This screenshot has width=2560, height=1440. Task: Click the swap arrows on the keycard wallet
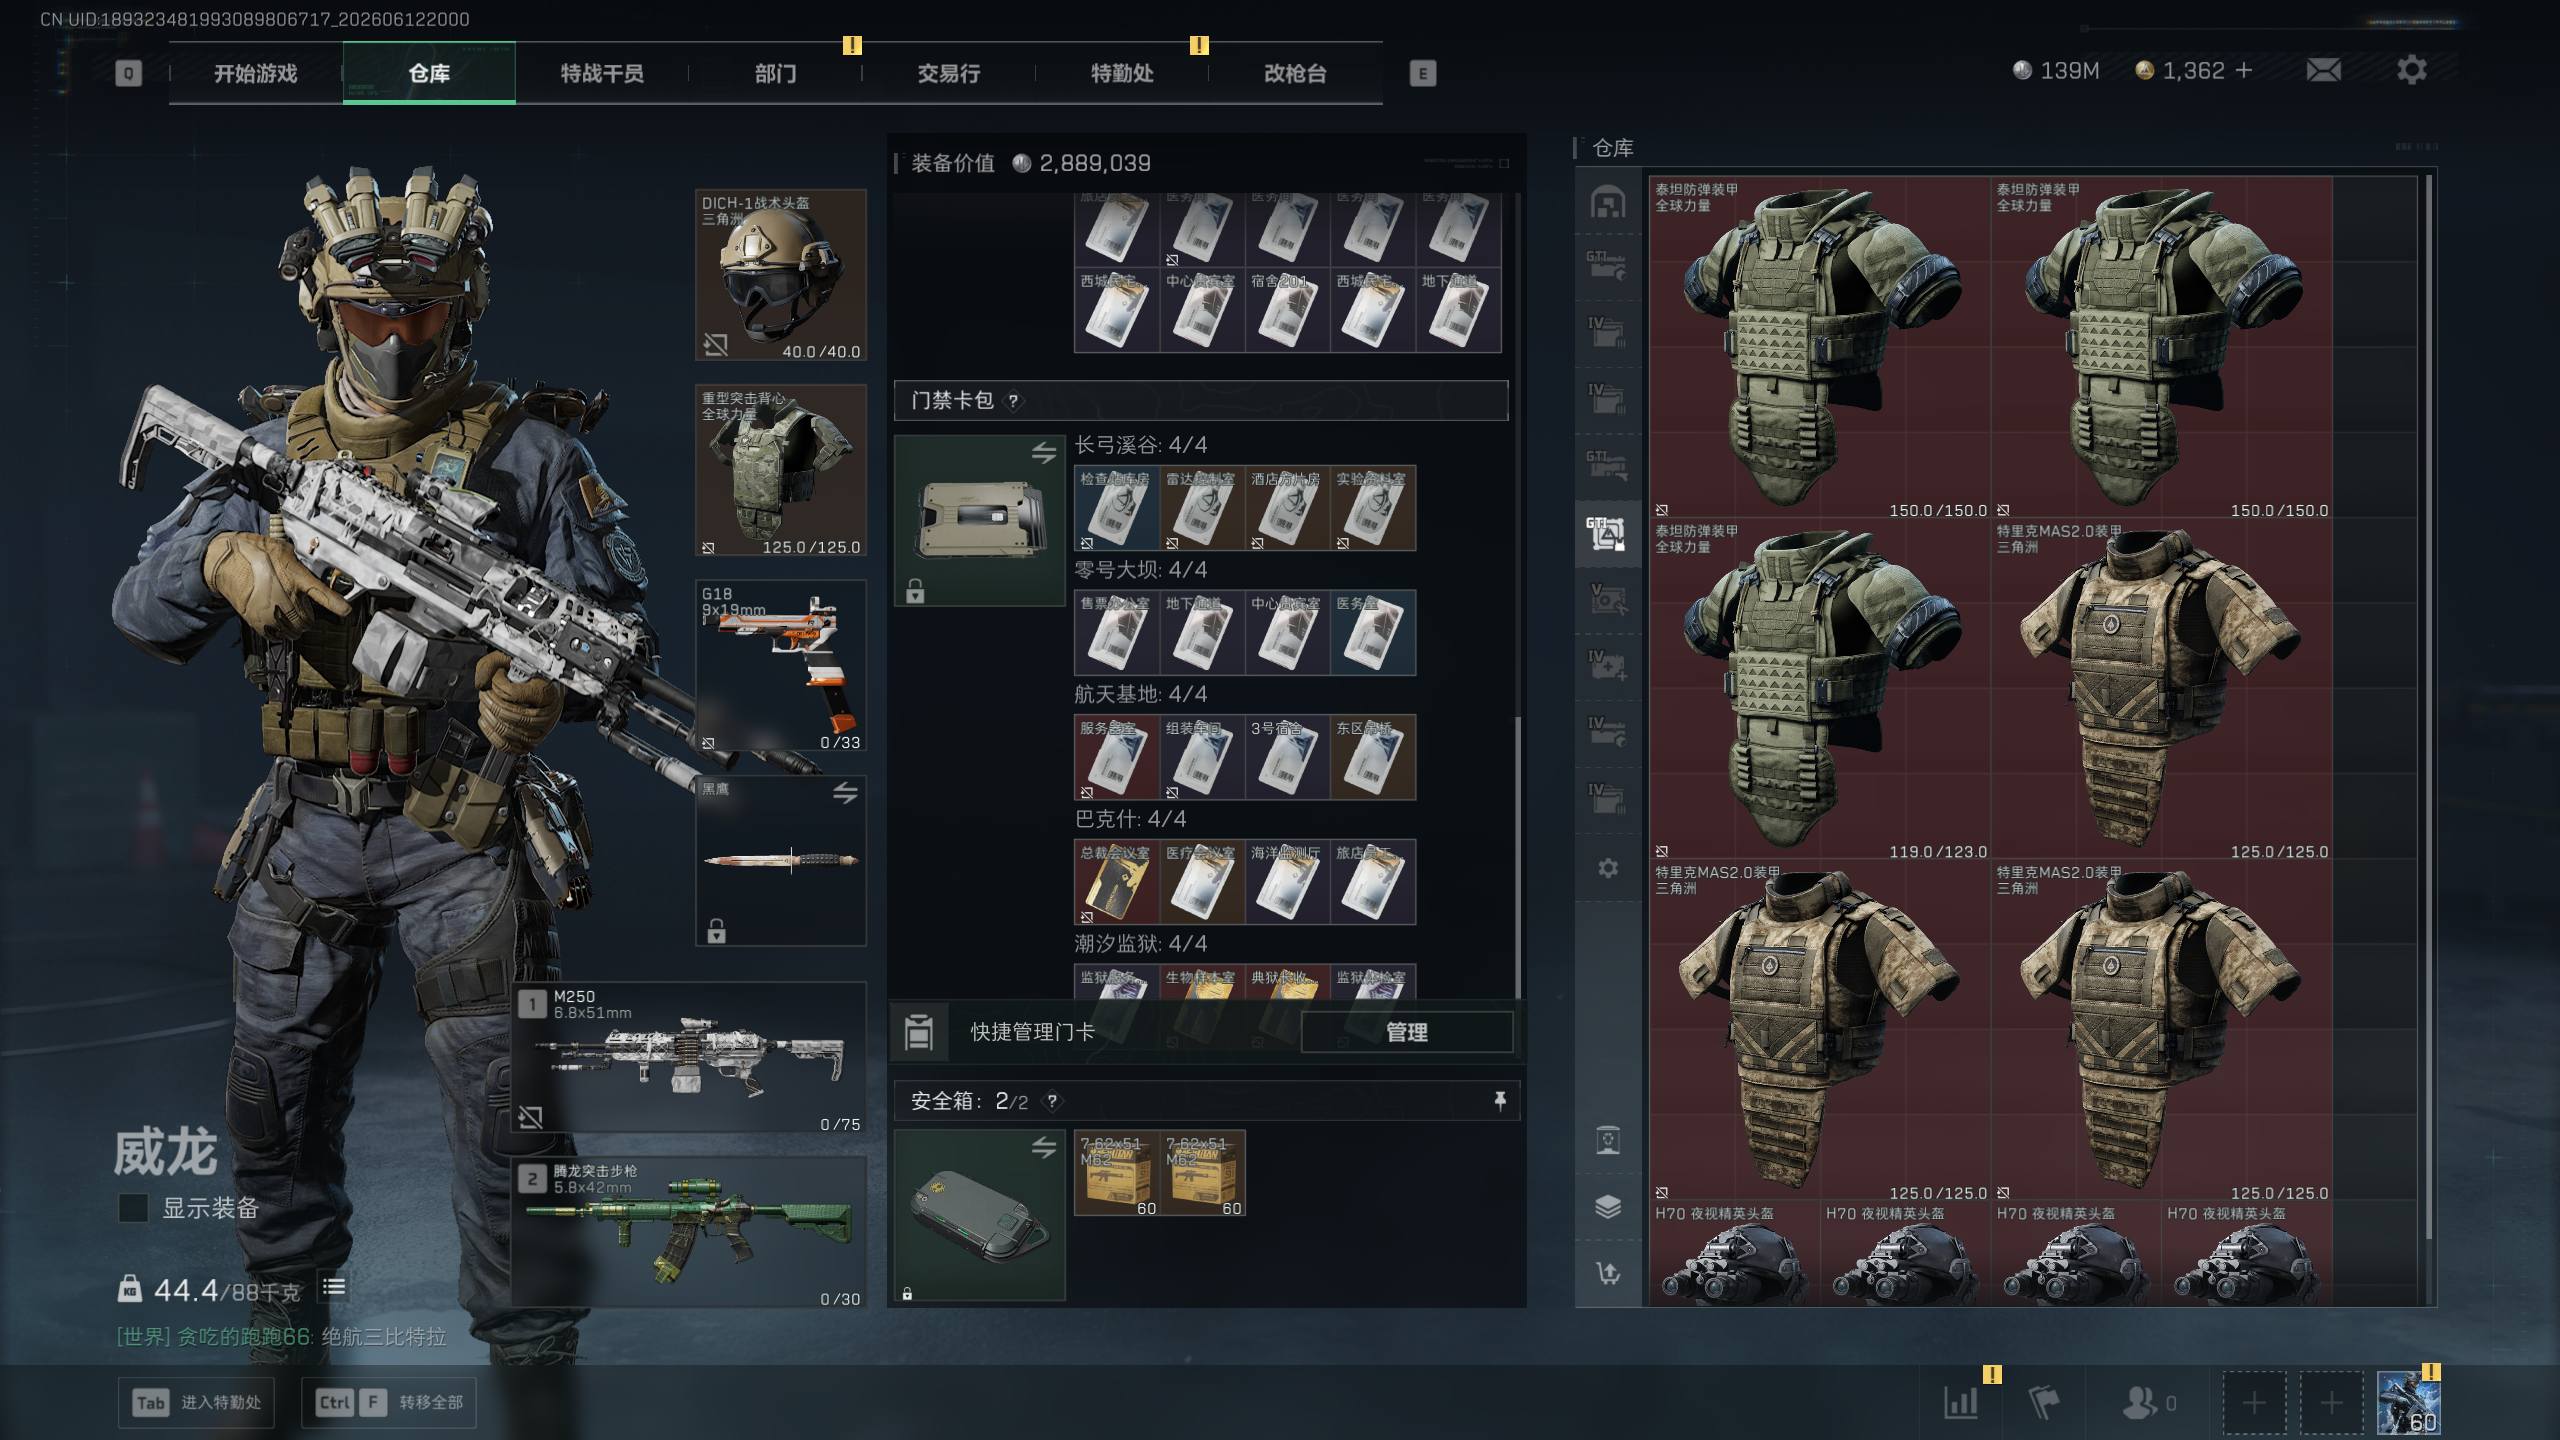(x=1043, y=453)
